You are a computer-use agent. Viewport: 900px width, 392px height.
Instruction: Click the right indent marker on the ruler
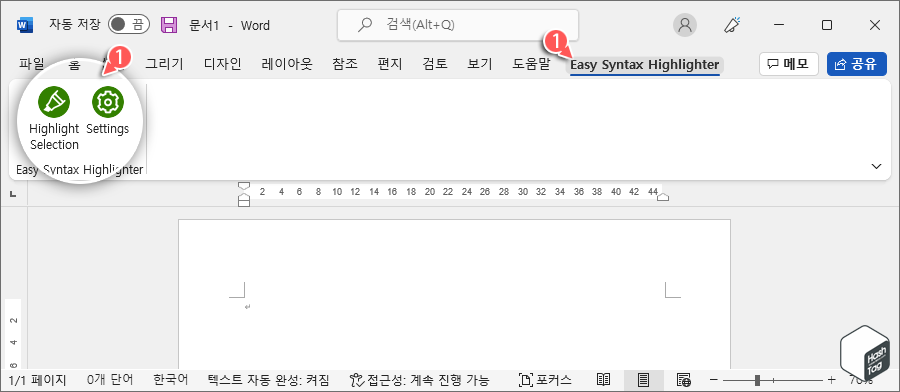[663, 197]
